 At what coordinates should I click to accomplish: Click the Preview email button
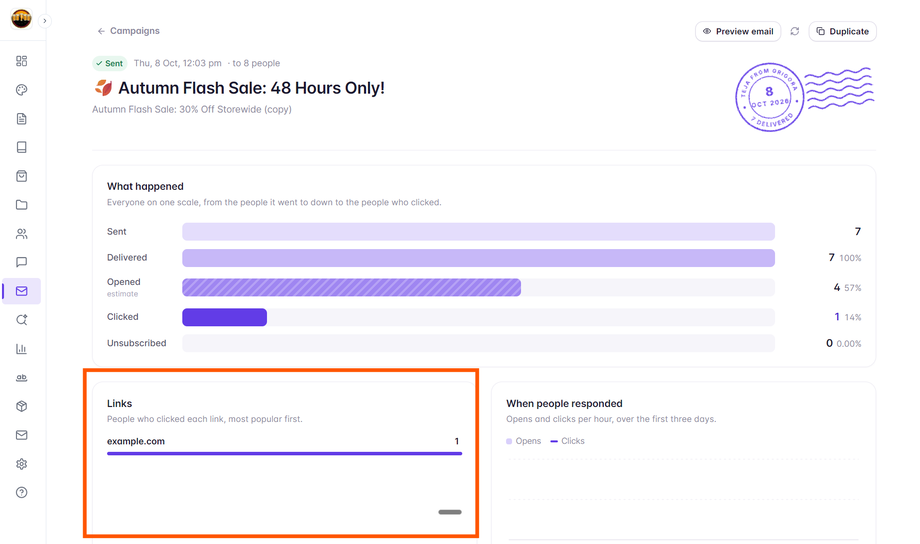tap(738, 31)
